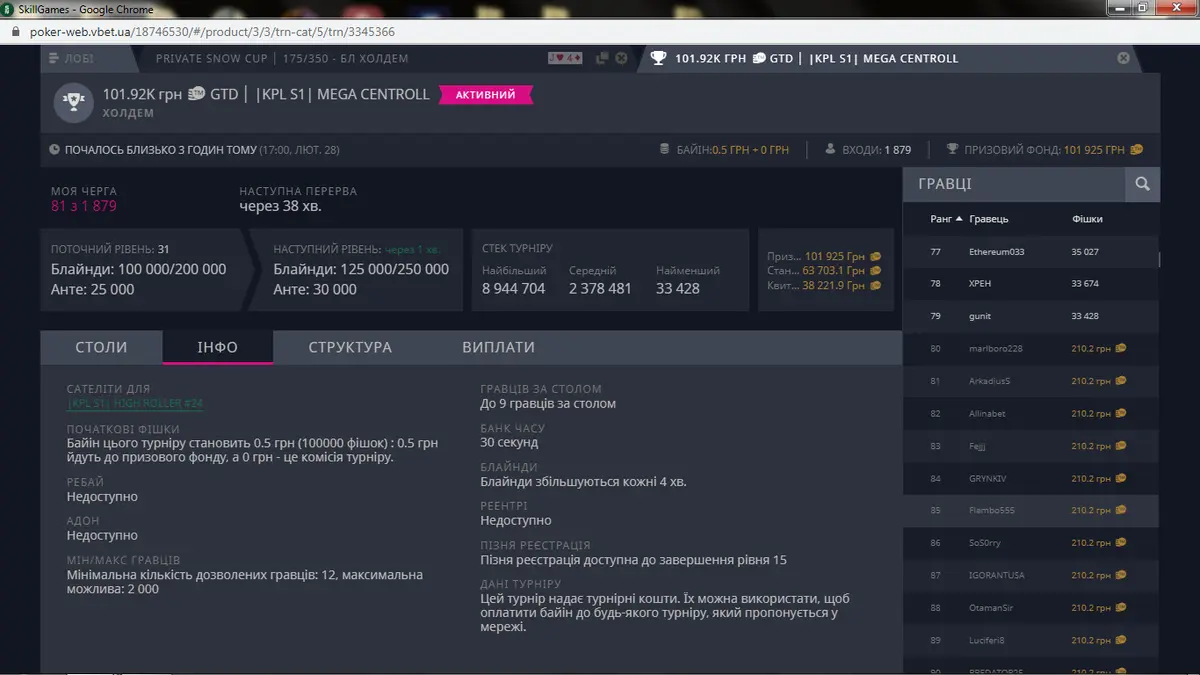Open the player search magnifier icon
1200x675 pixels.
[x=1142, y=184]
